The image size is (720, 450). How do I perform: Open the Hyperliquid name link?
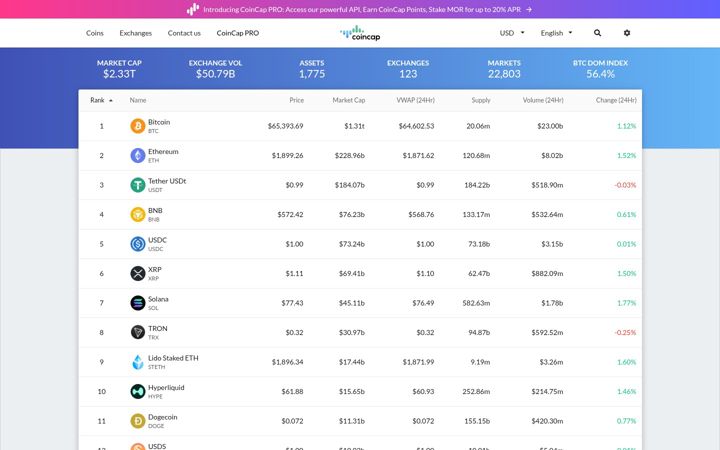[166, 388]
